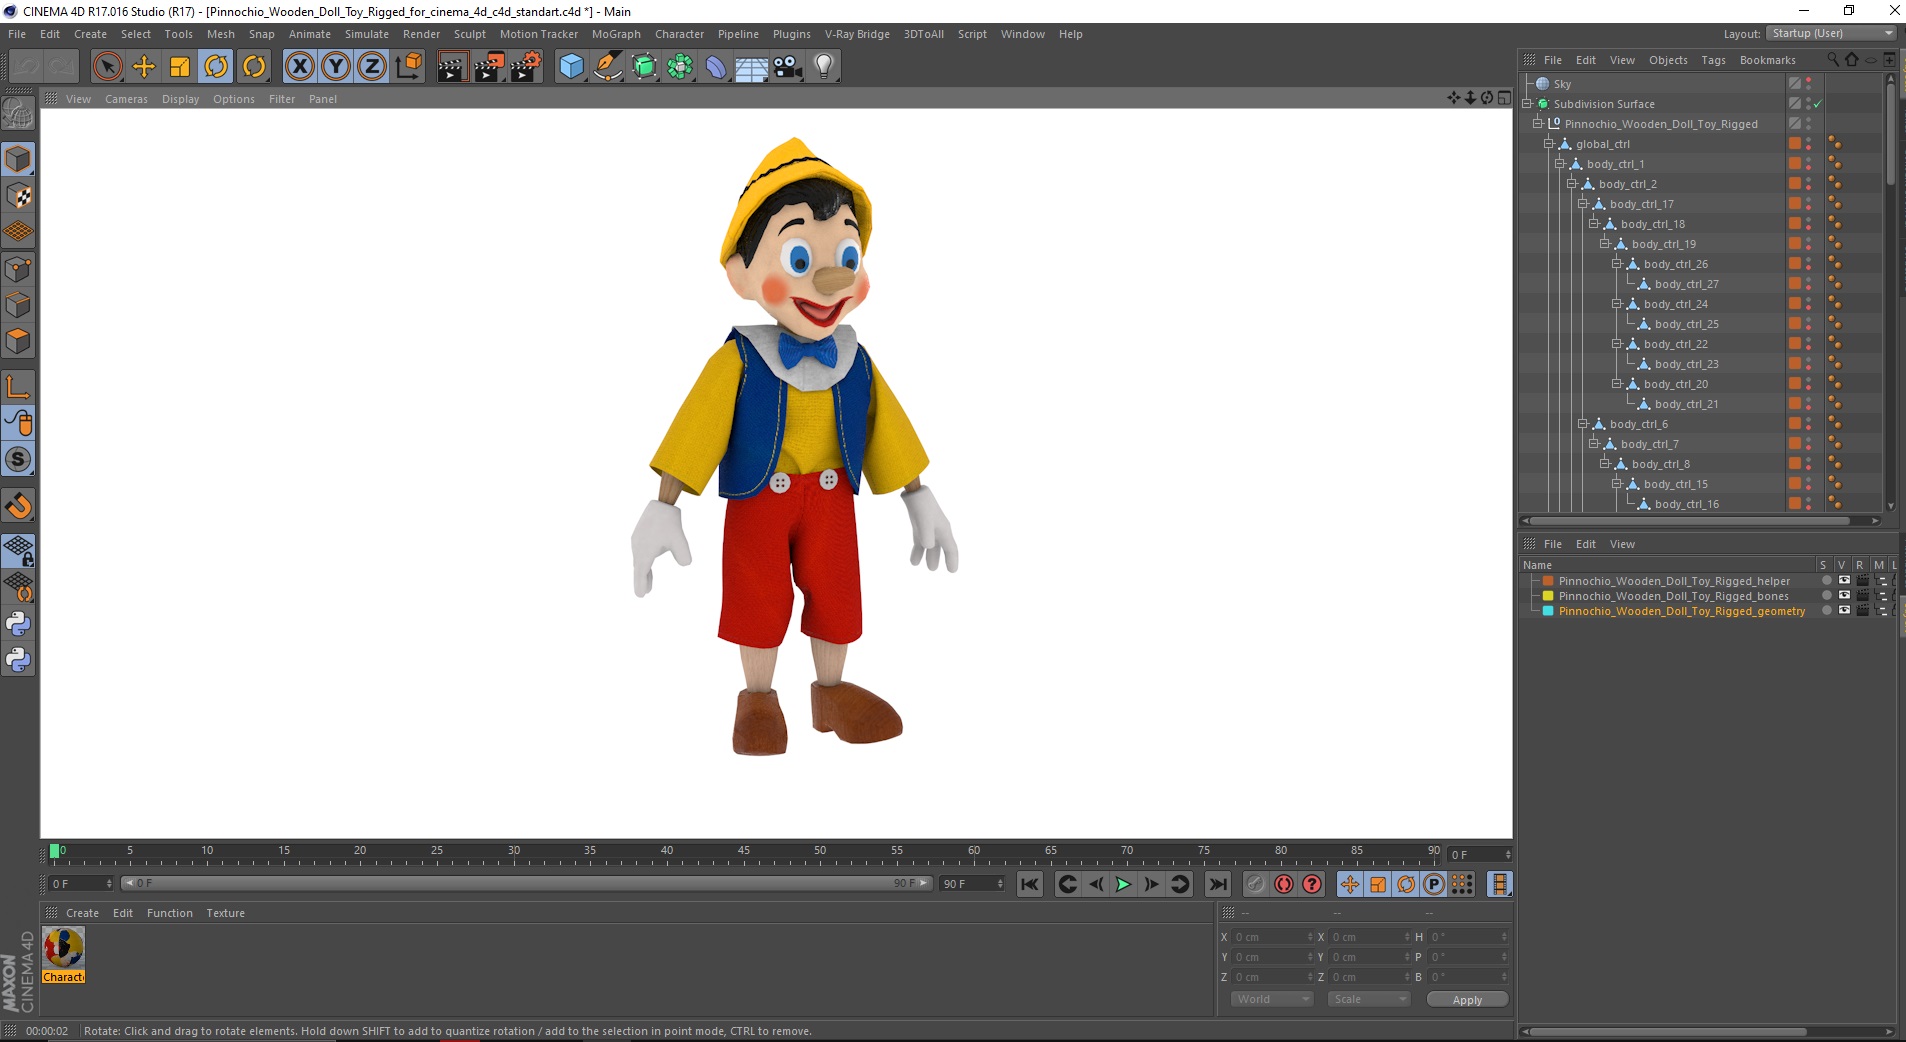1906x1042 pixels.
Task: Toggle position keyframe recording
Action: (x=1350, y=884)
